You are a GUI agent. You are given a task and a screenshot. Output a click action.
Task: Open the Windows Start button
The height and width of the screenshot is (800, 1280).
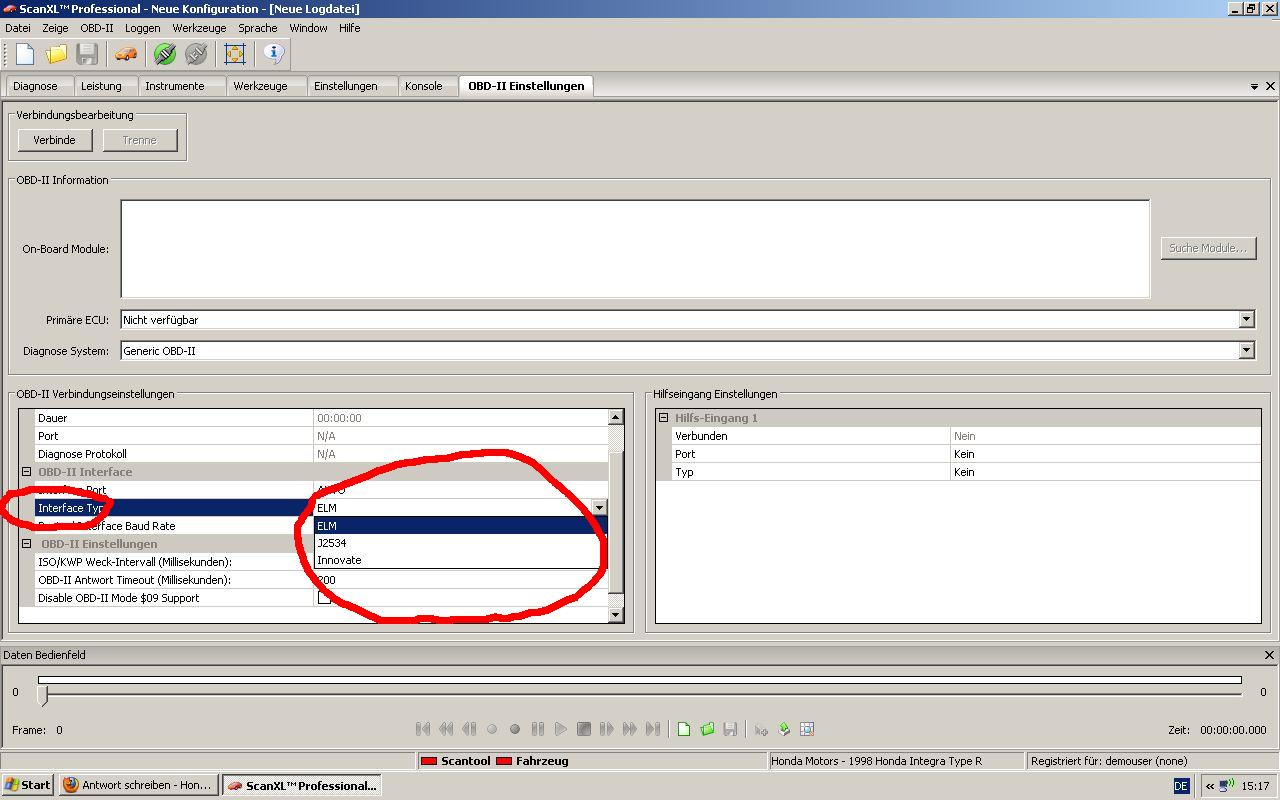click(27, 785)
